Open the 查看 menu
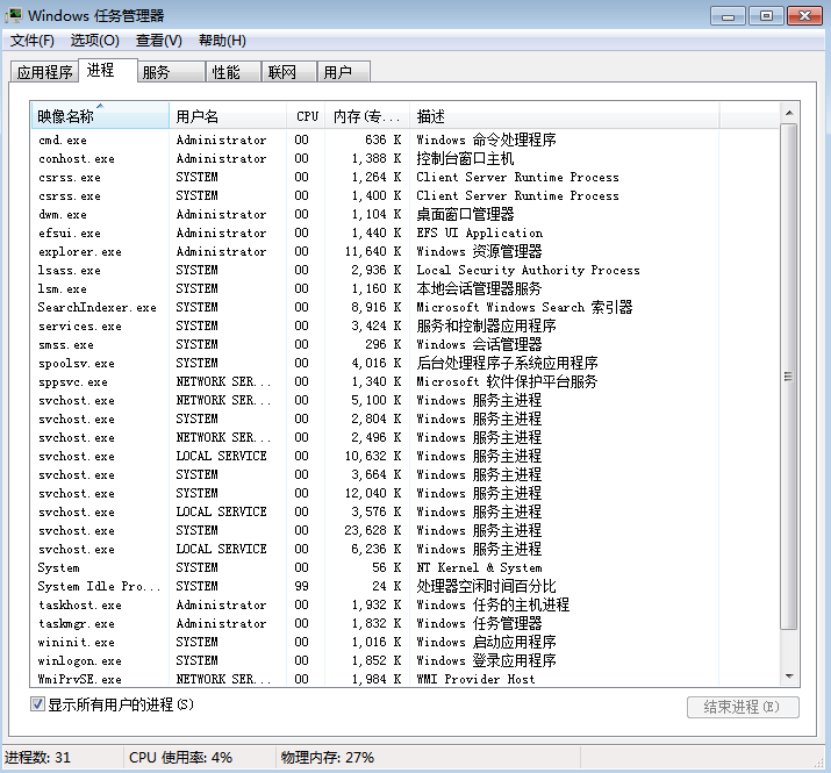 point(156,41)
